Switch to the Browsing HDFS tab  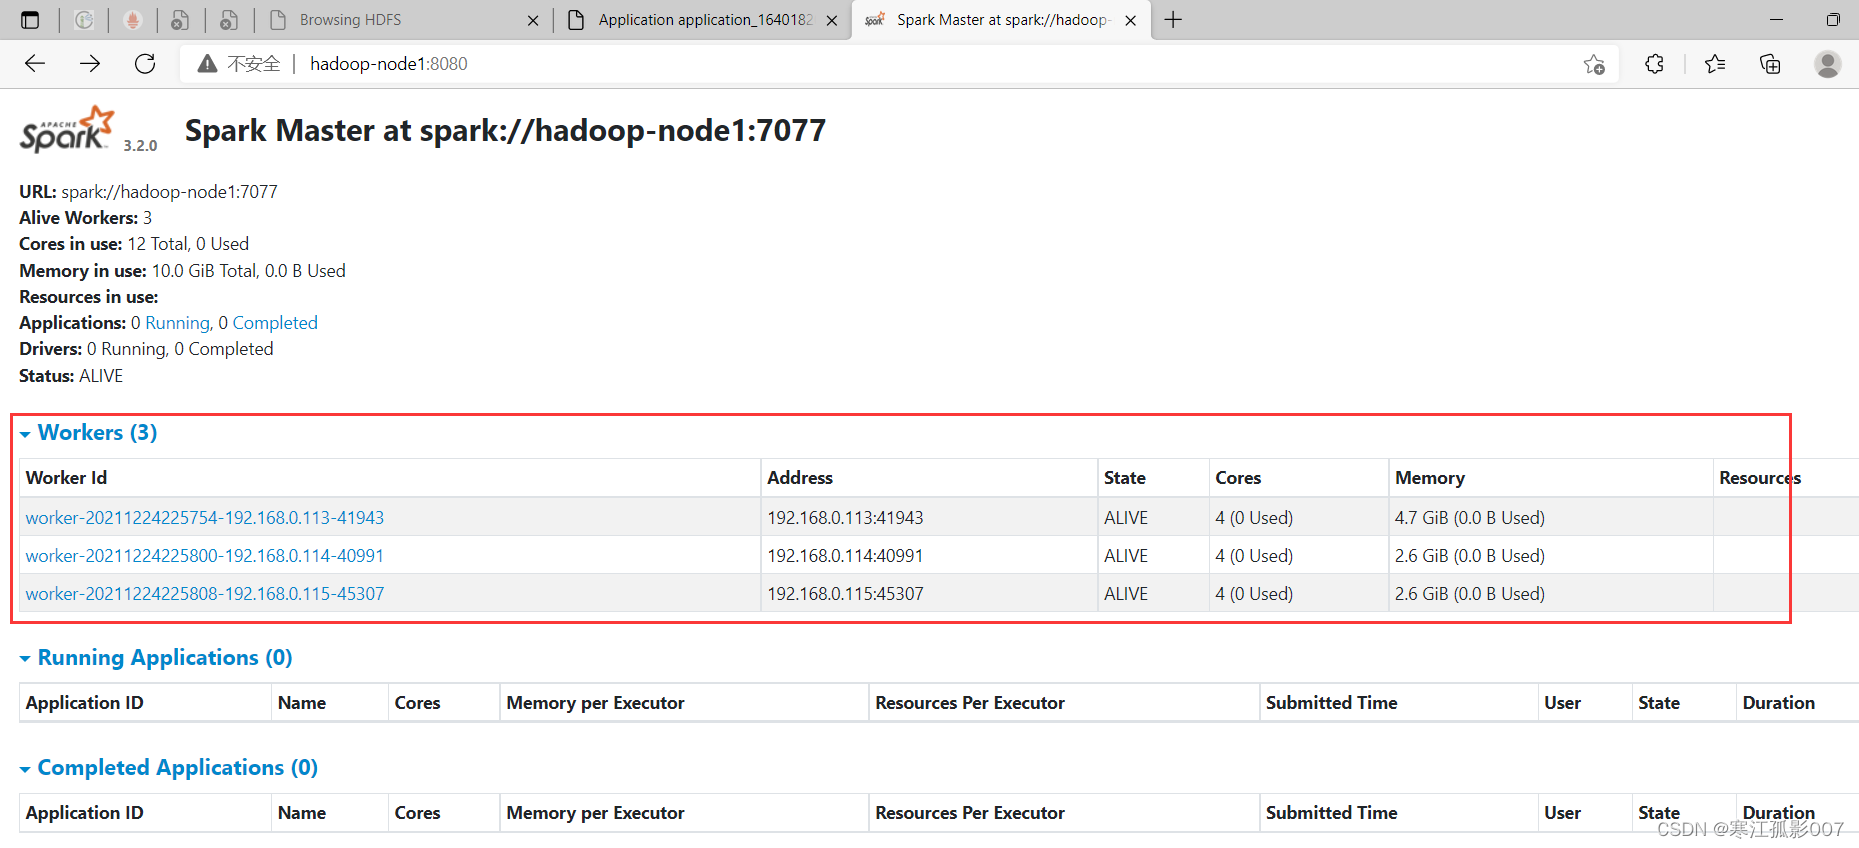[405, 20]
